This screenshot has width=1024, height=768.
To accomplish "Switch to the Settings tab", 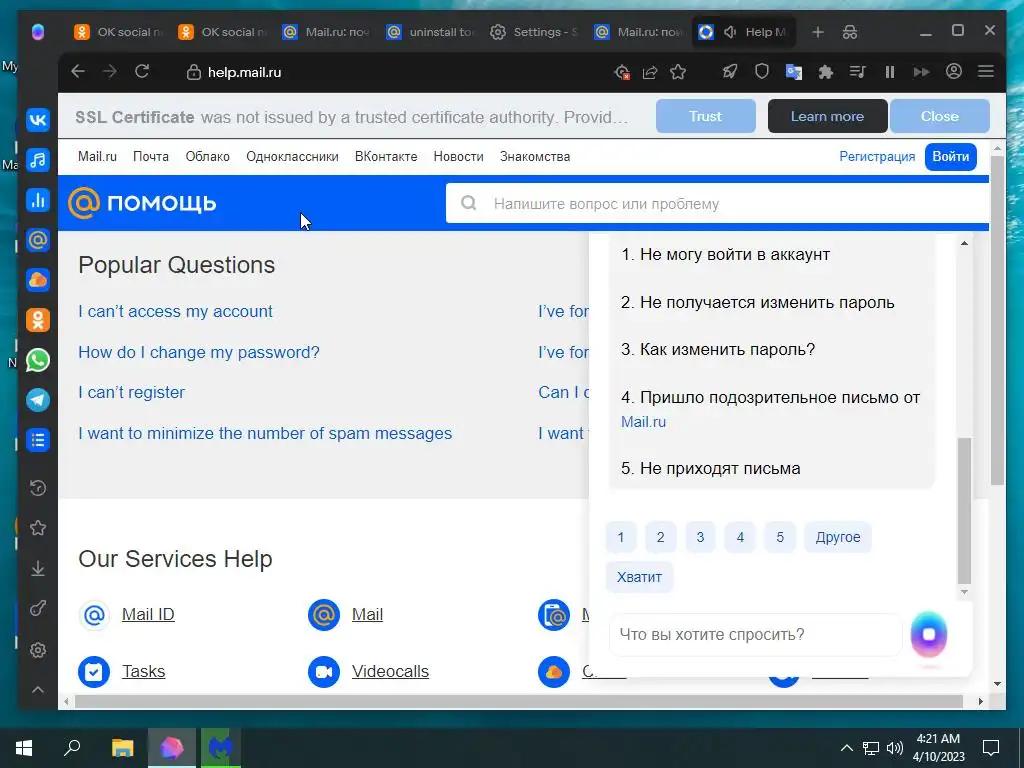I will [x=534, y=32].
